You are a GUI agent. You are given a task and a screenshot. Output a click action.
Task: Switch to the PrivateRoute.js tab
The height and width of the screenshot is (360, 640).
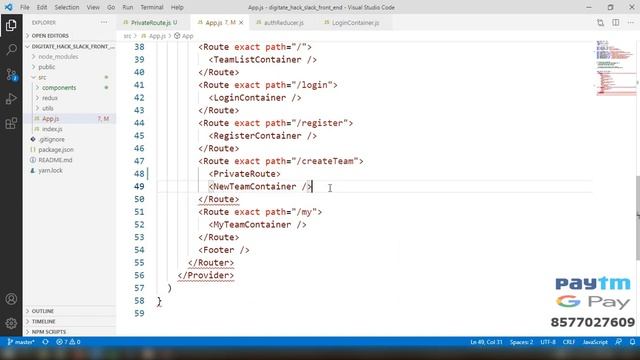pos(153,22)
